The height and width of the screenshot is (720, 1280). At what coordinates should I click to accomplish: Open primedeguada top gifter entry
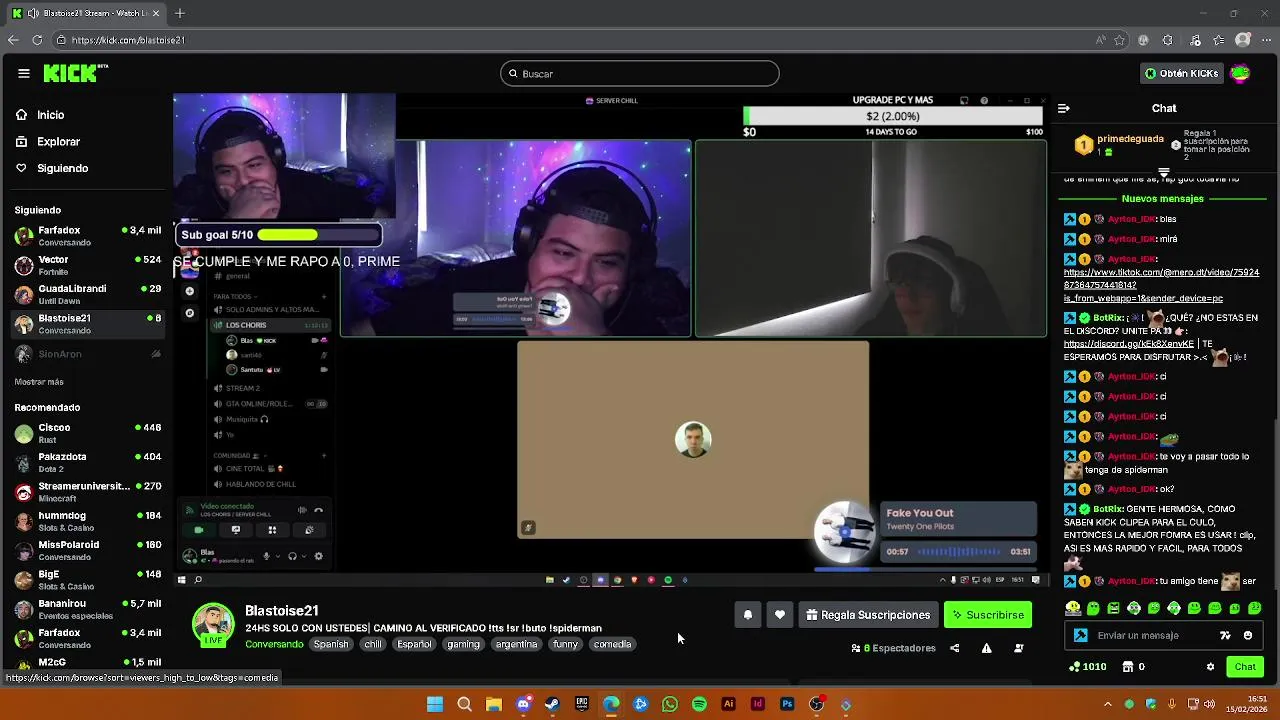(1120, 145)
